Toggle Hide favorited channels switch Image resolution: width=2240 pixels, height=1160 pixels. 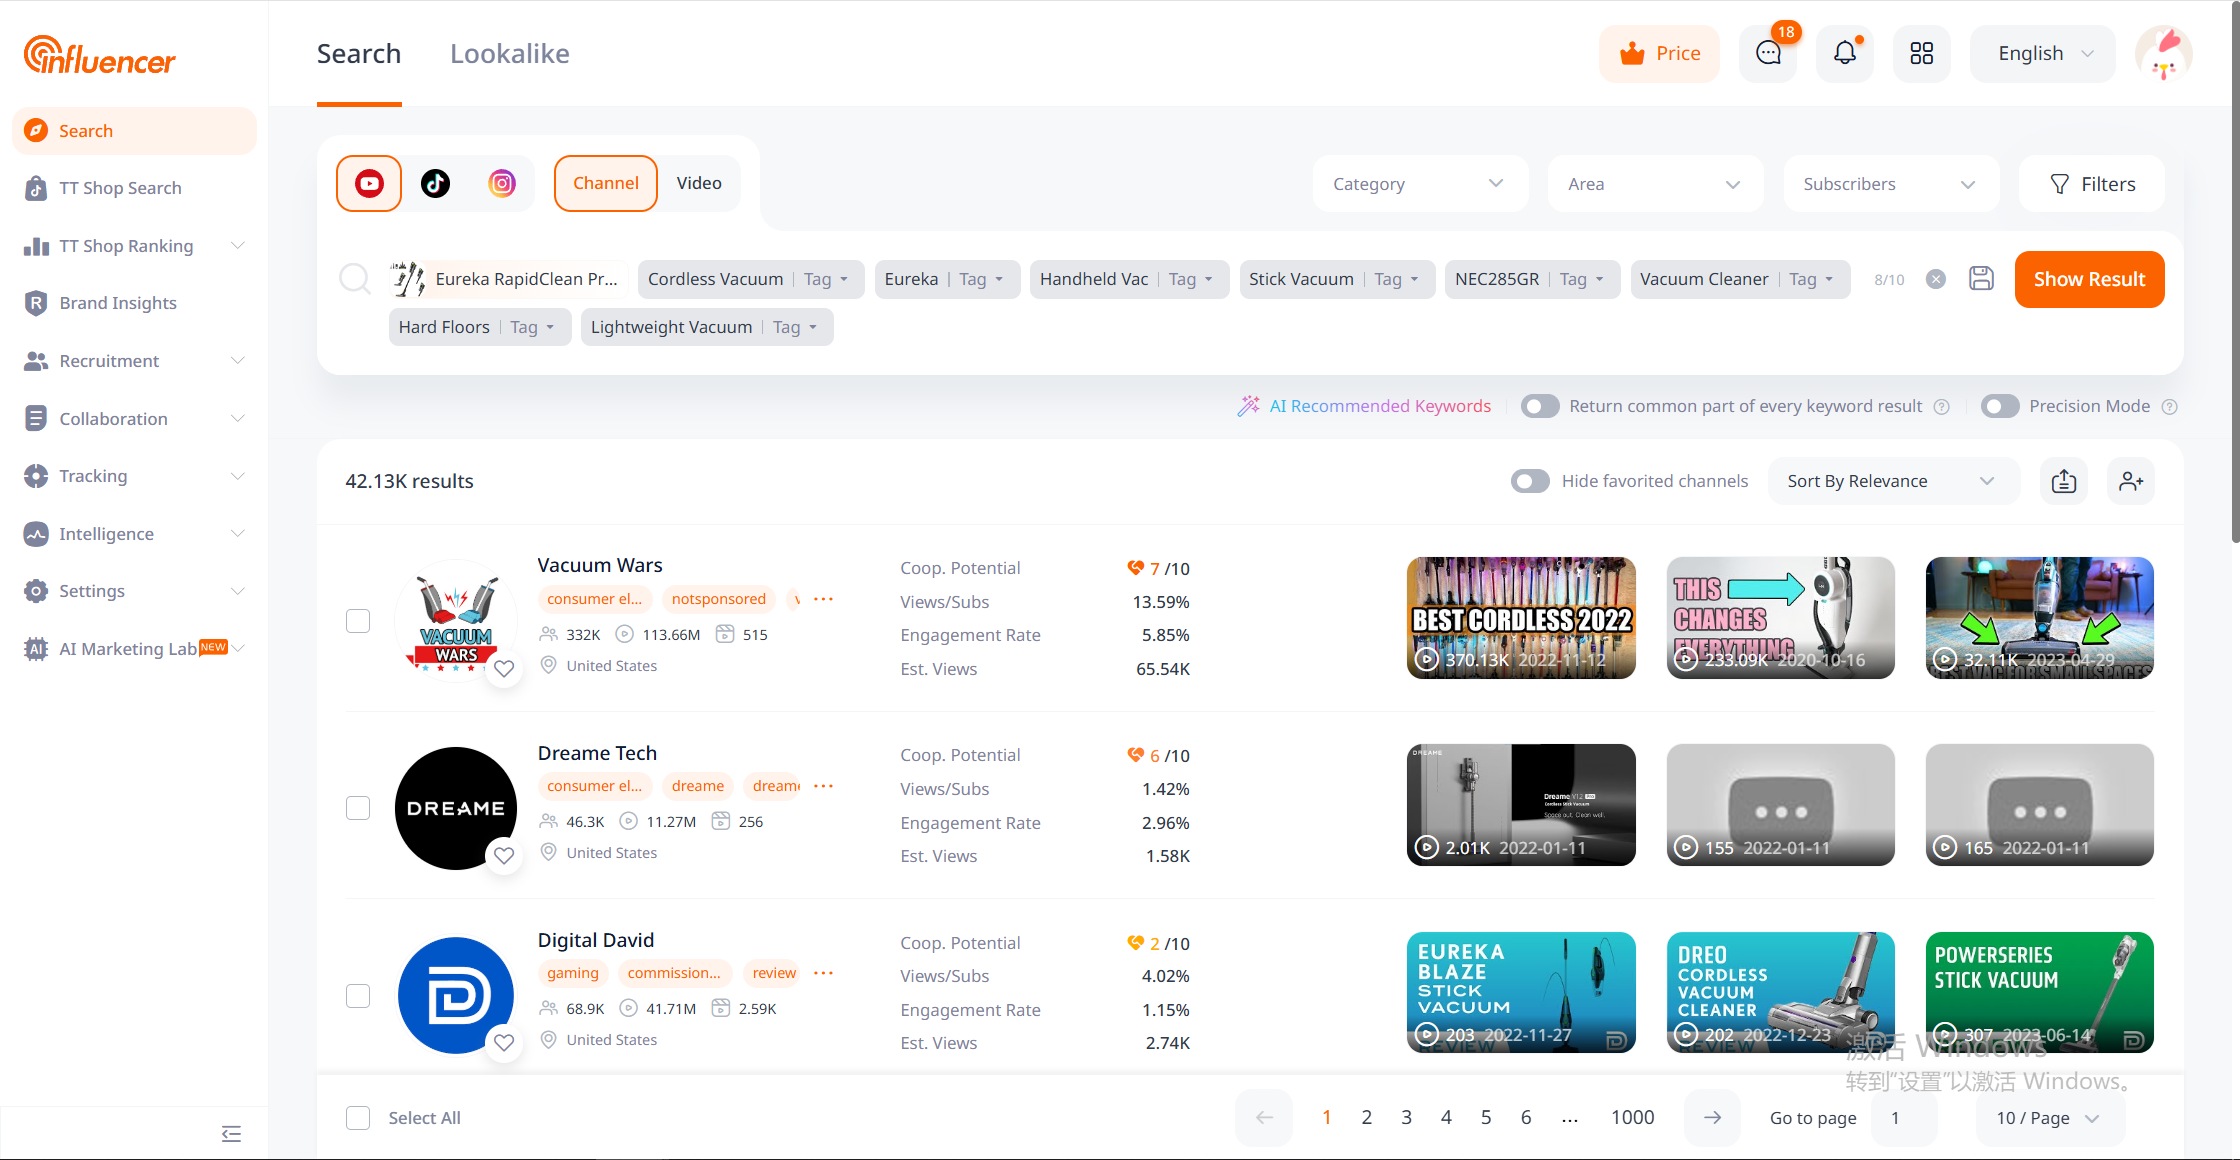click(1530, 481)
